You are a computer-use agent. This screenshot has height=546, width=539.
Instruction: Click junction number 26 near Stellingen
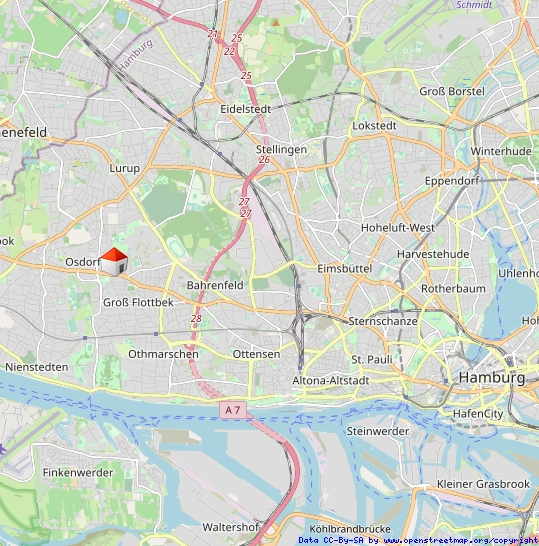pos(264,160)
